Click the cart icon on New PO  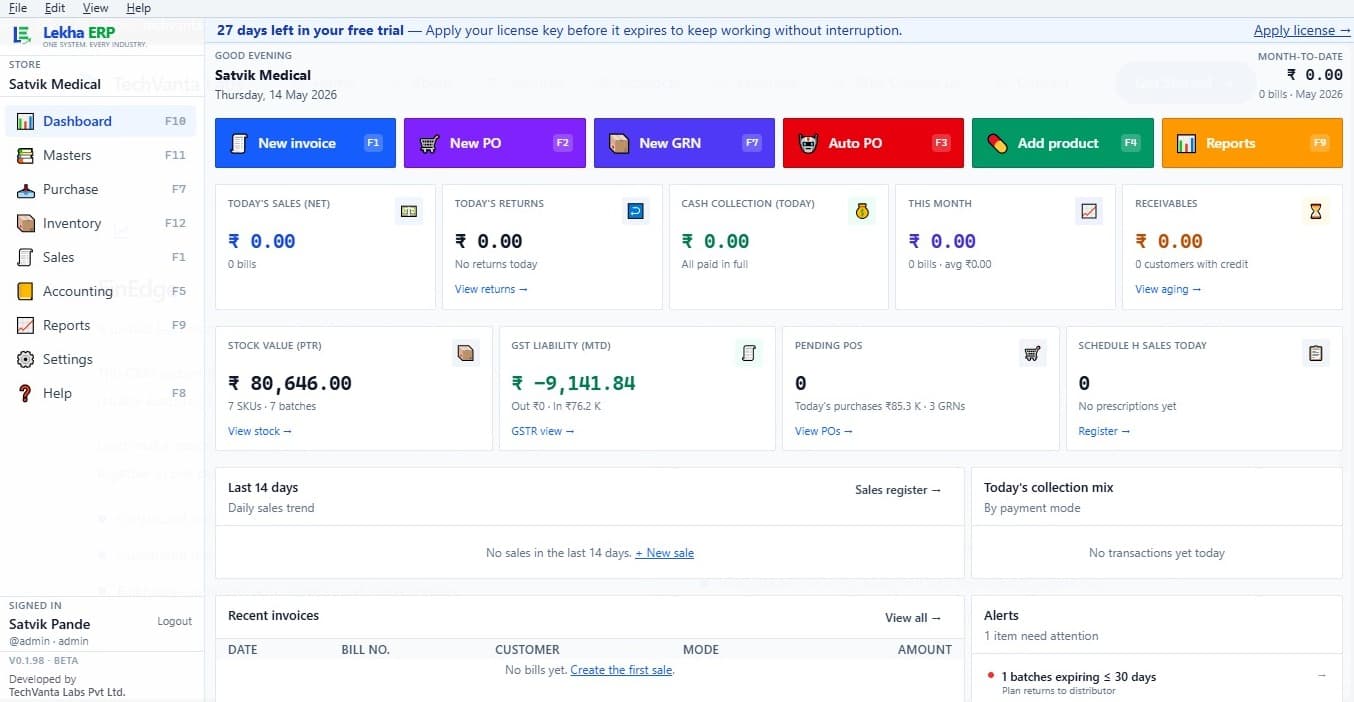[x=429, y=143]
